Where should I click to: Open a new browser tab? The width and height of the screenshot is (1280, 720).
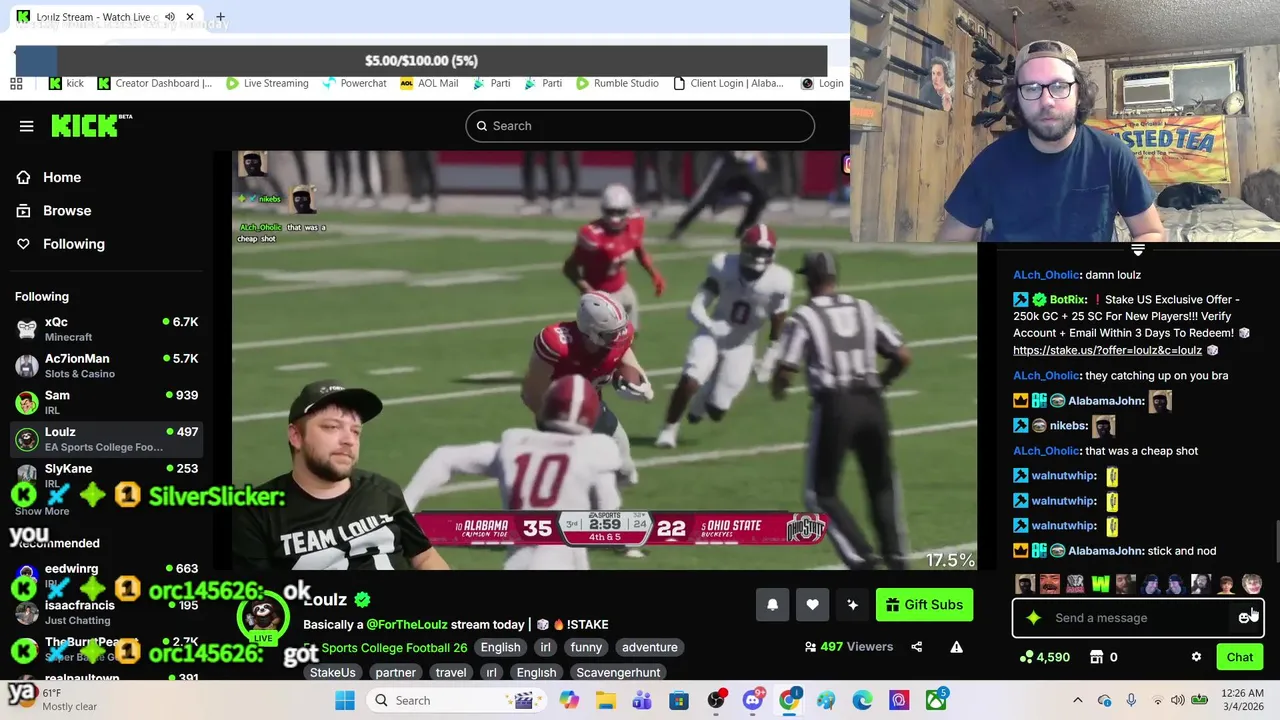tap(220, 17)
